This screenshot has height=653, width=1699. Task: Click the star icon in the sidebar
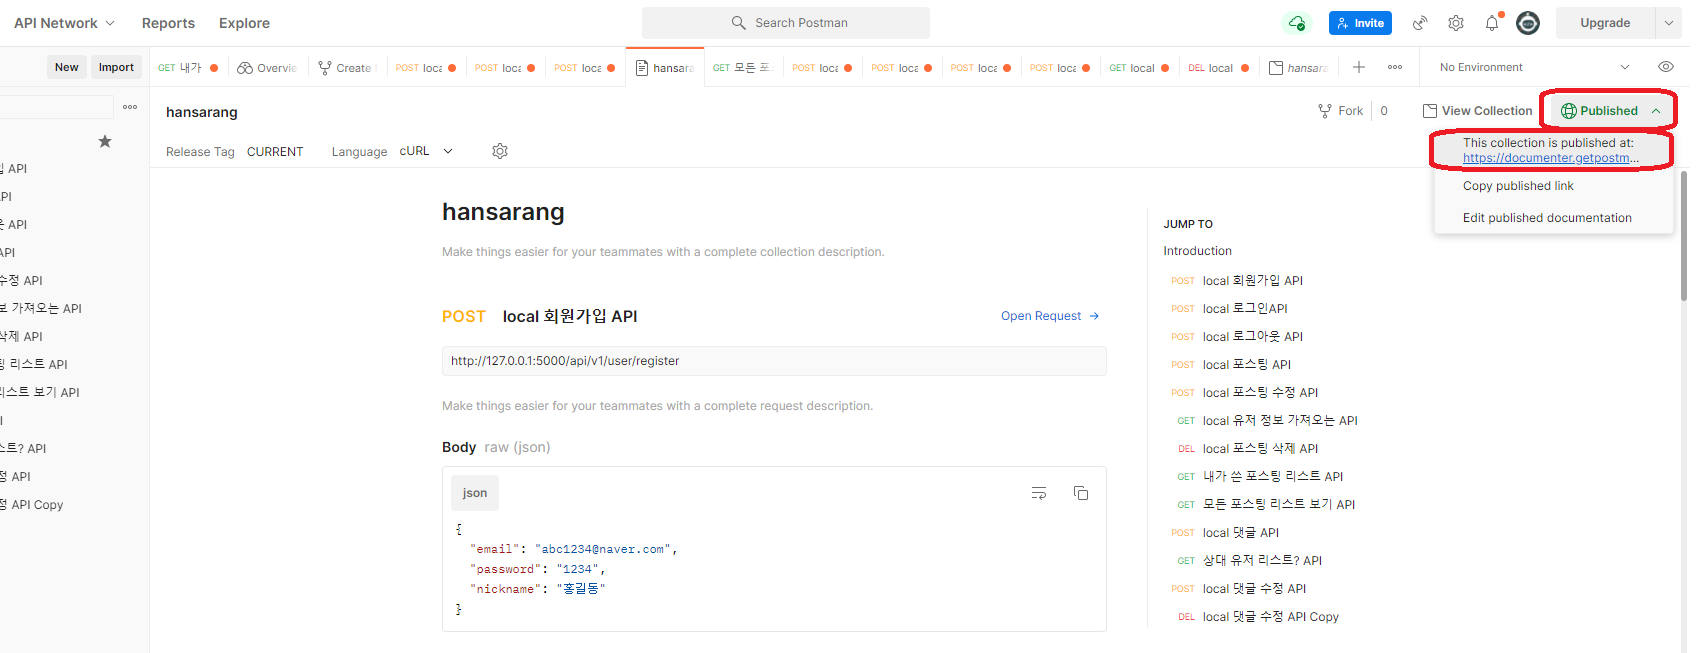(104, 141)
